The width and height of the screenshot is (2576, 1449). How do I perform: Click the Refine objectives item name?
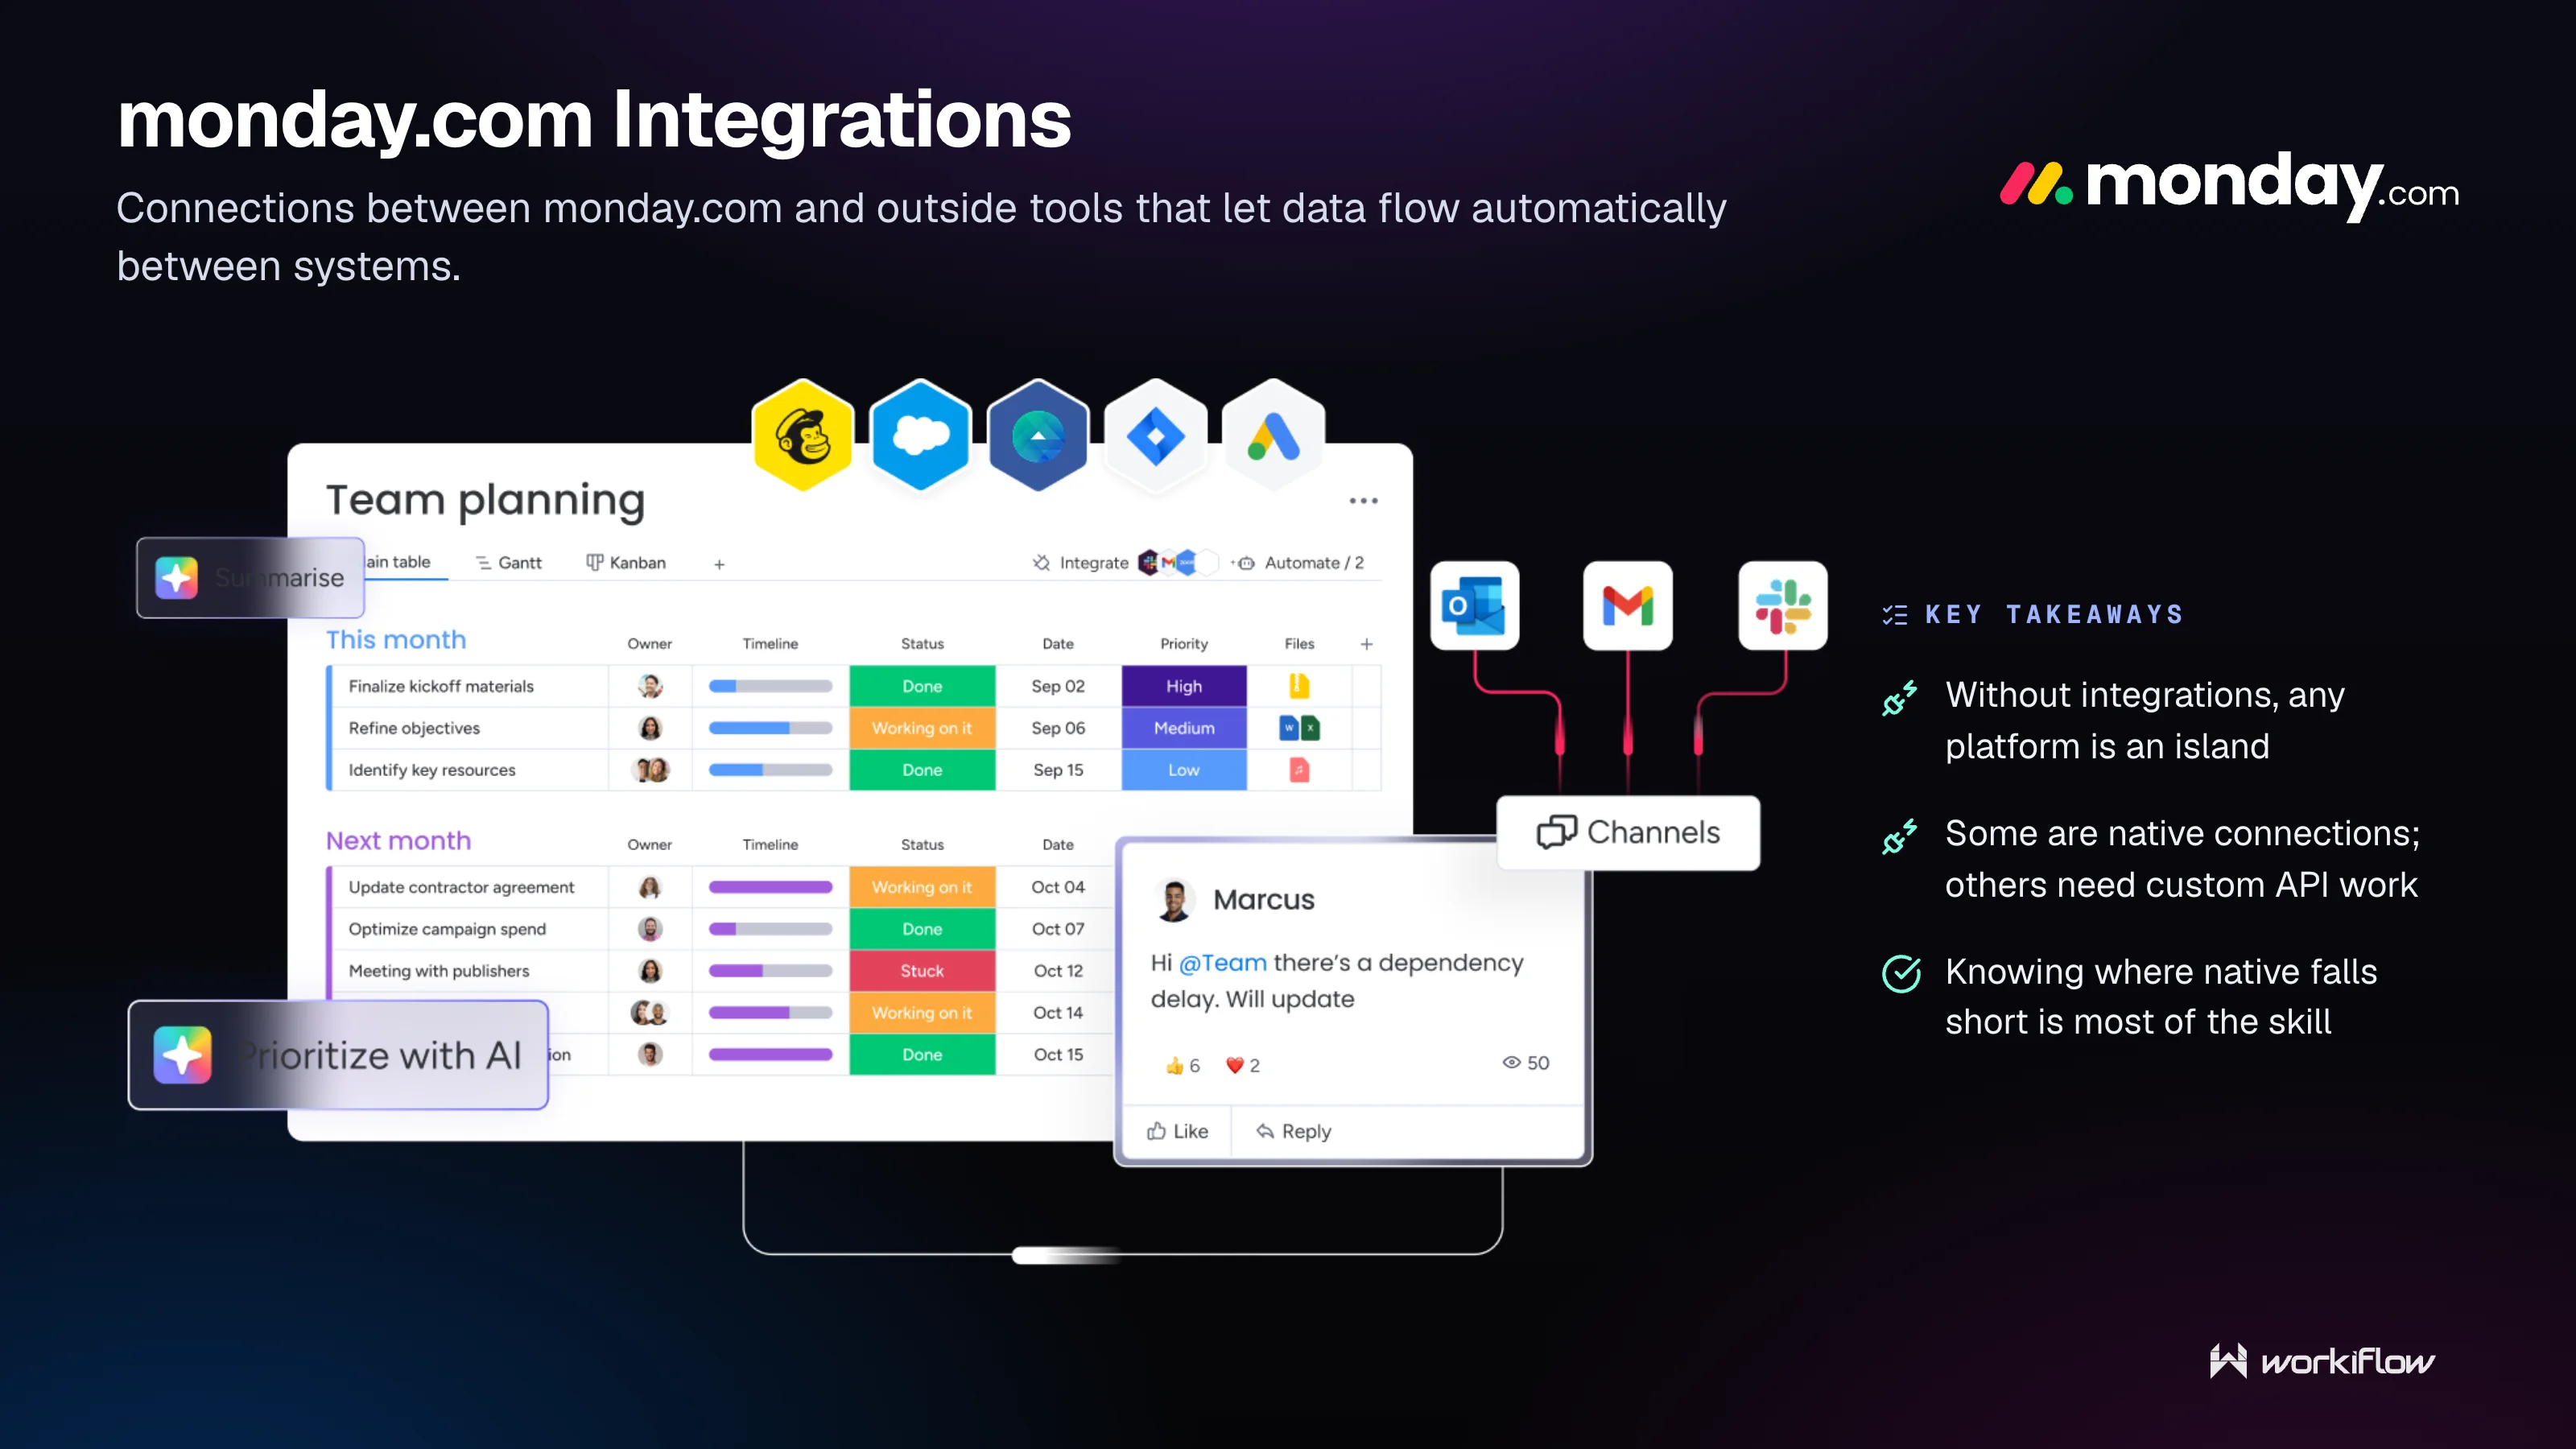(414, 728)
